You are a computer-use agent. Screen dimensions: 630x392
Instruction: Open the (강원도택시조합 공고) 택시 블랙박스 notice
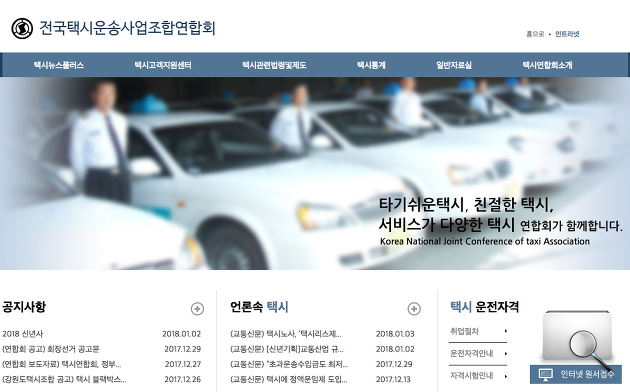point(64,379)
